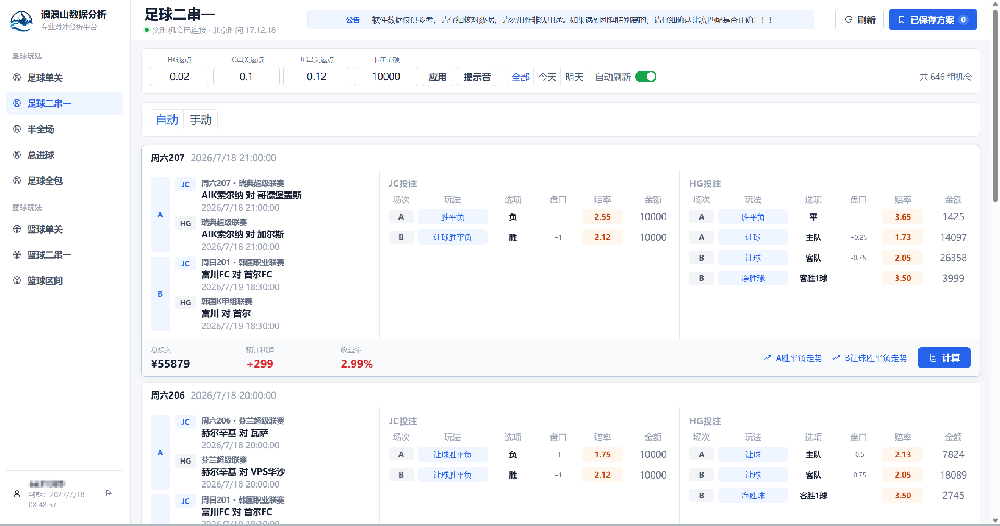
Task: Click the total stake ¥55879
Action: (x=170, y=364)
